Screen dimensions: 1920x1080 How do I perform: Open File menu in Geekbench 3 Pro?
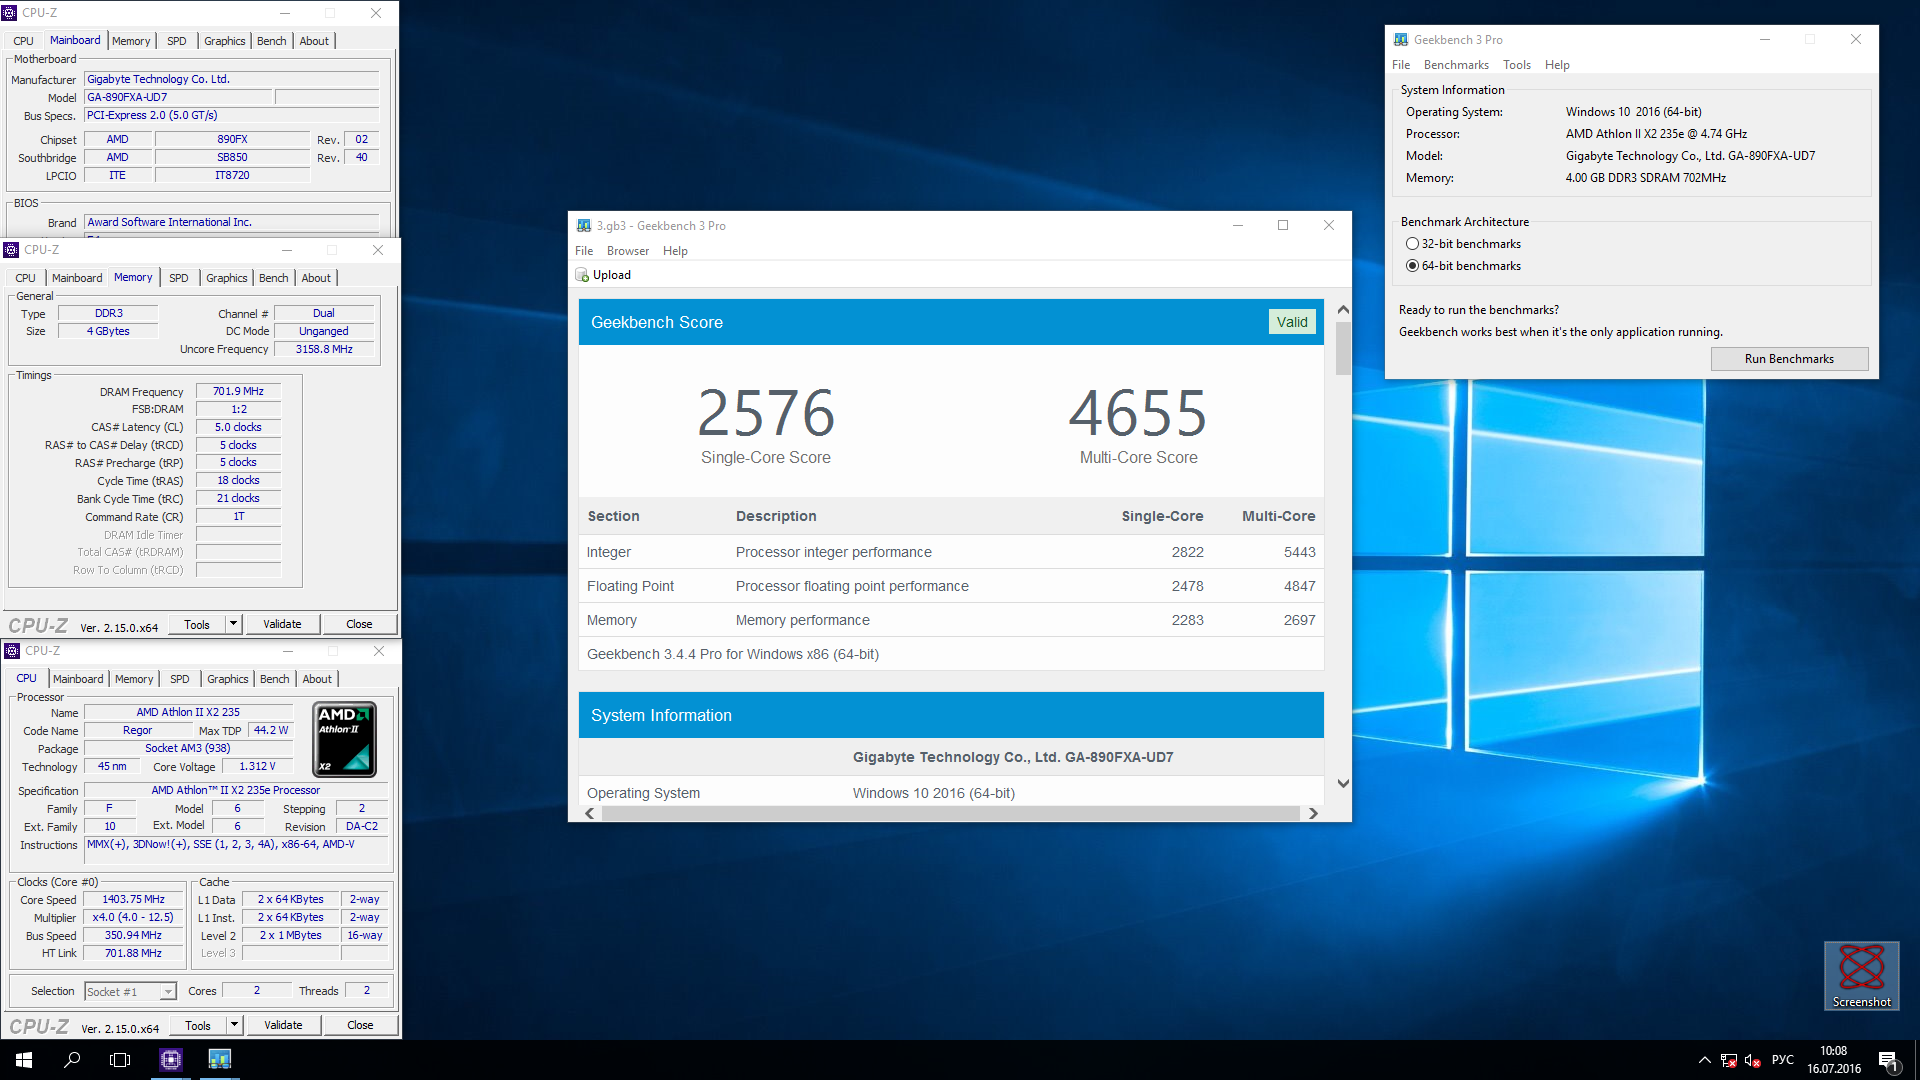point(1401,65)
